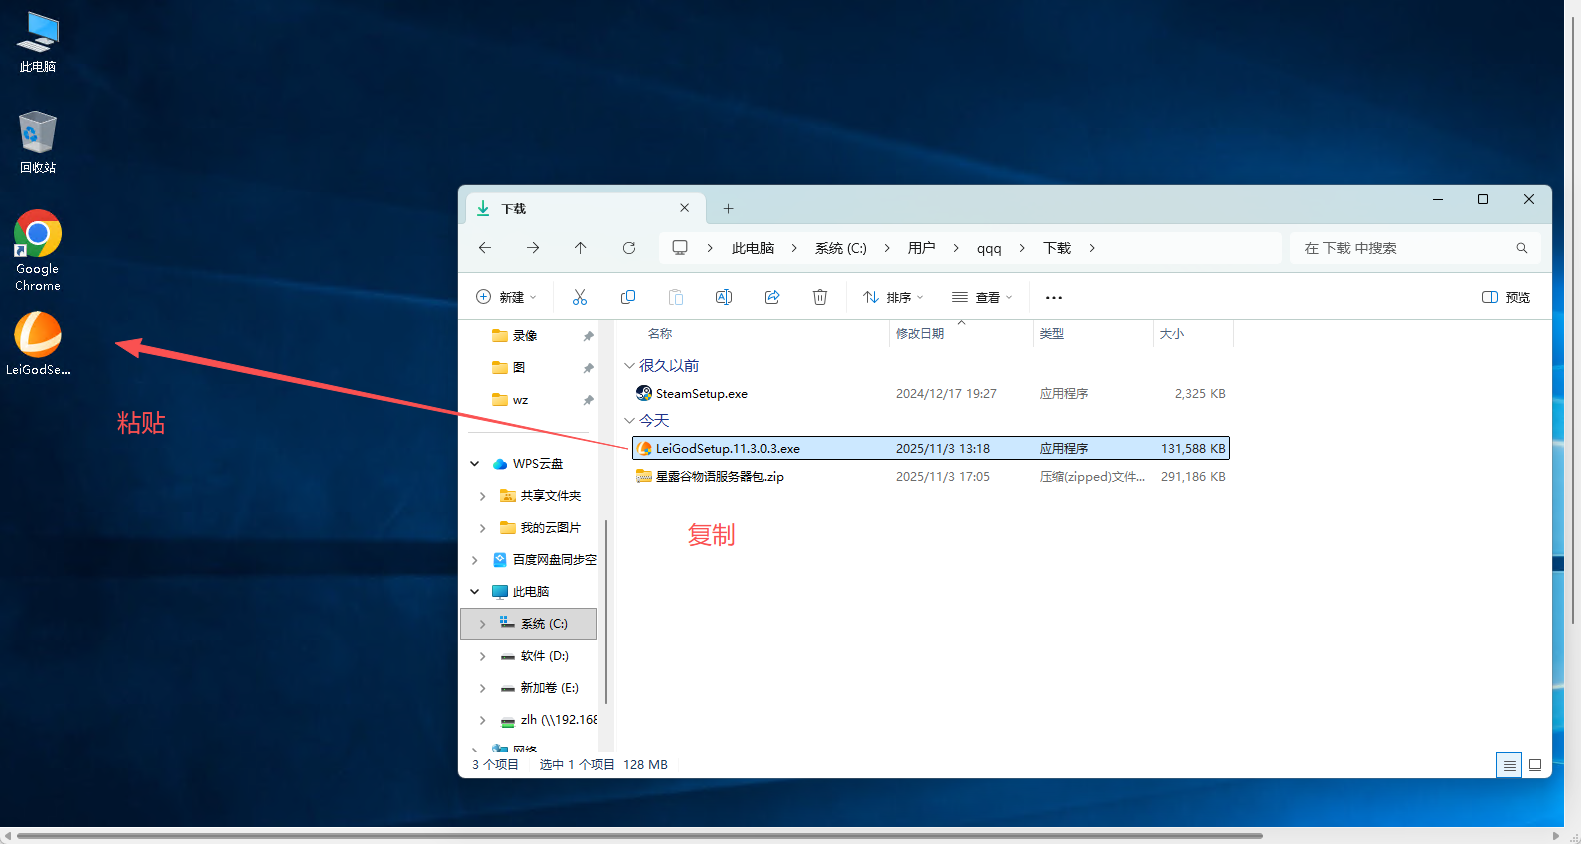
Task: Add a new Explorer tab
Action: click(x=728, y=209)
